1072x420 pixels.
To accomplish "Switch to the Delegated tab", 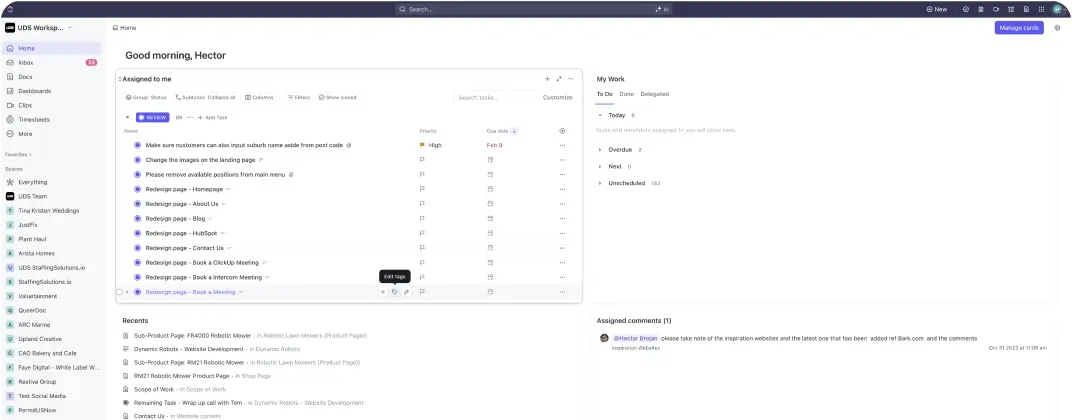I will [x=654, y=94].
